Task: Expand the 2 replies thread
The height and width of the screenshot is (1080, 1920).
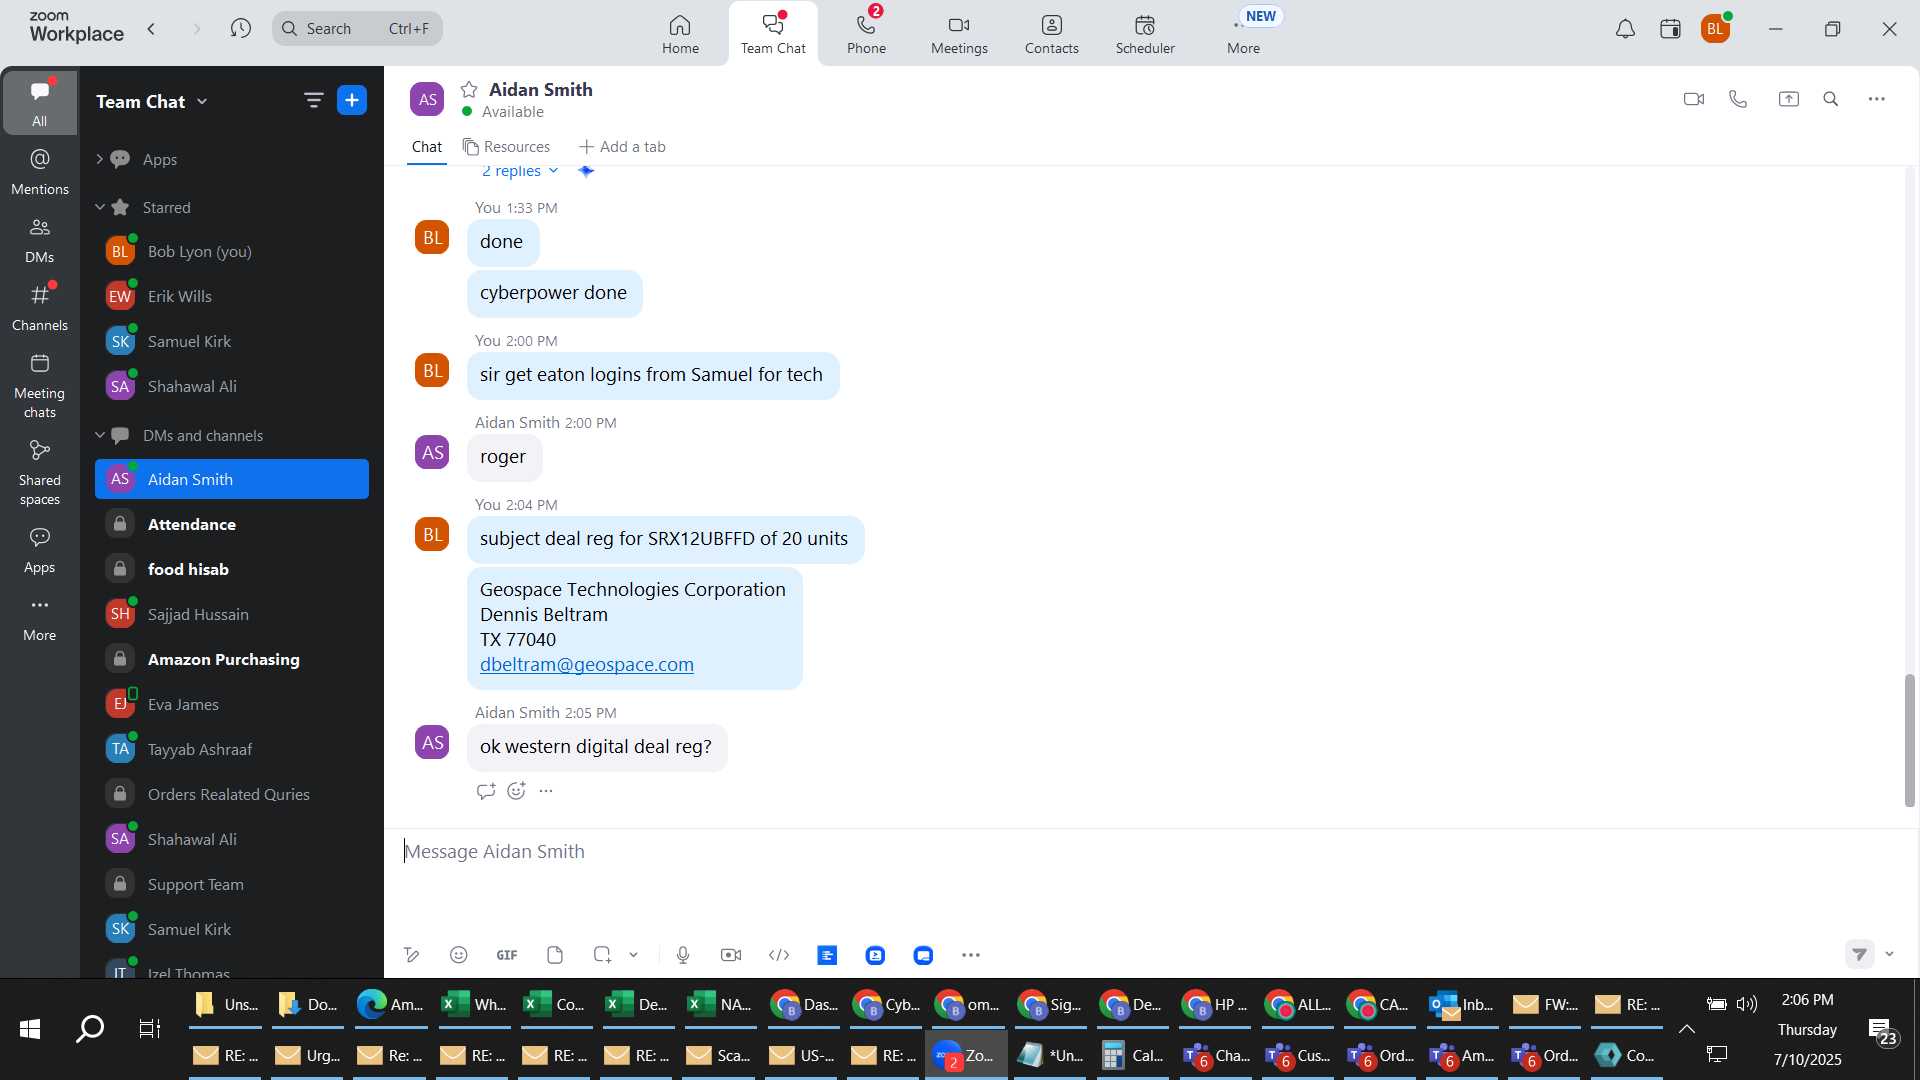Action: click(519, 171)
